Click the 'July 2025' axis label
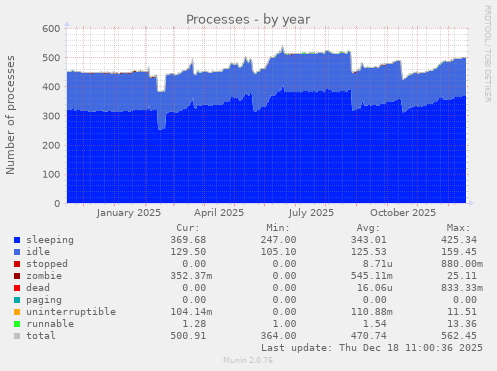The height and width of the screenshot is (371, 497). pos(311,213)
